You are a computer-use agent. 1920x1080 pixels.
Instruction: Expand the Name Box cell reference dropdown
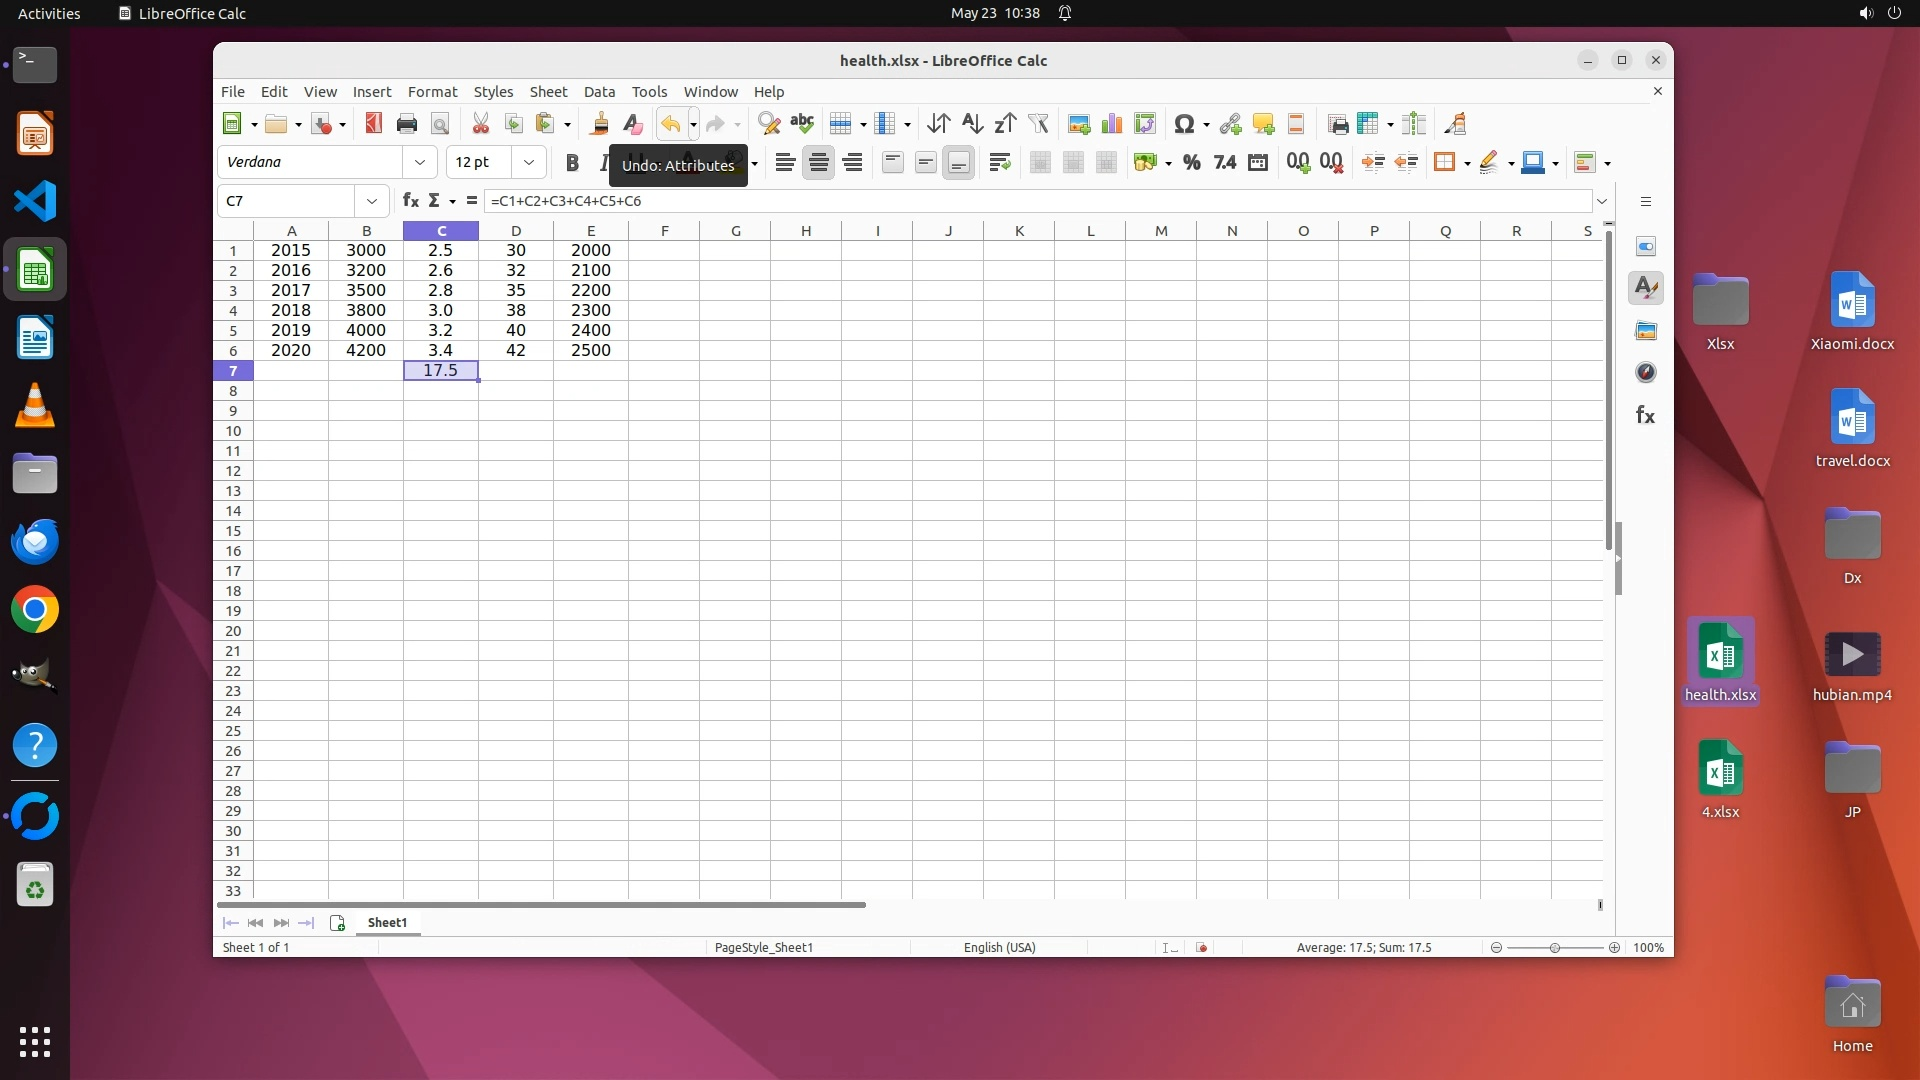[x=372, y=201]
